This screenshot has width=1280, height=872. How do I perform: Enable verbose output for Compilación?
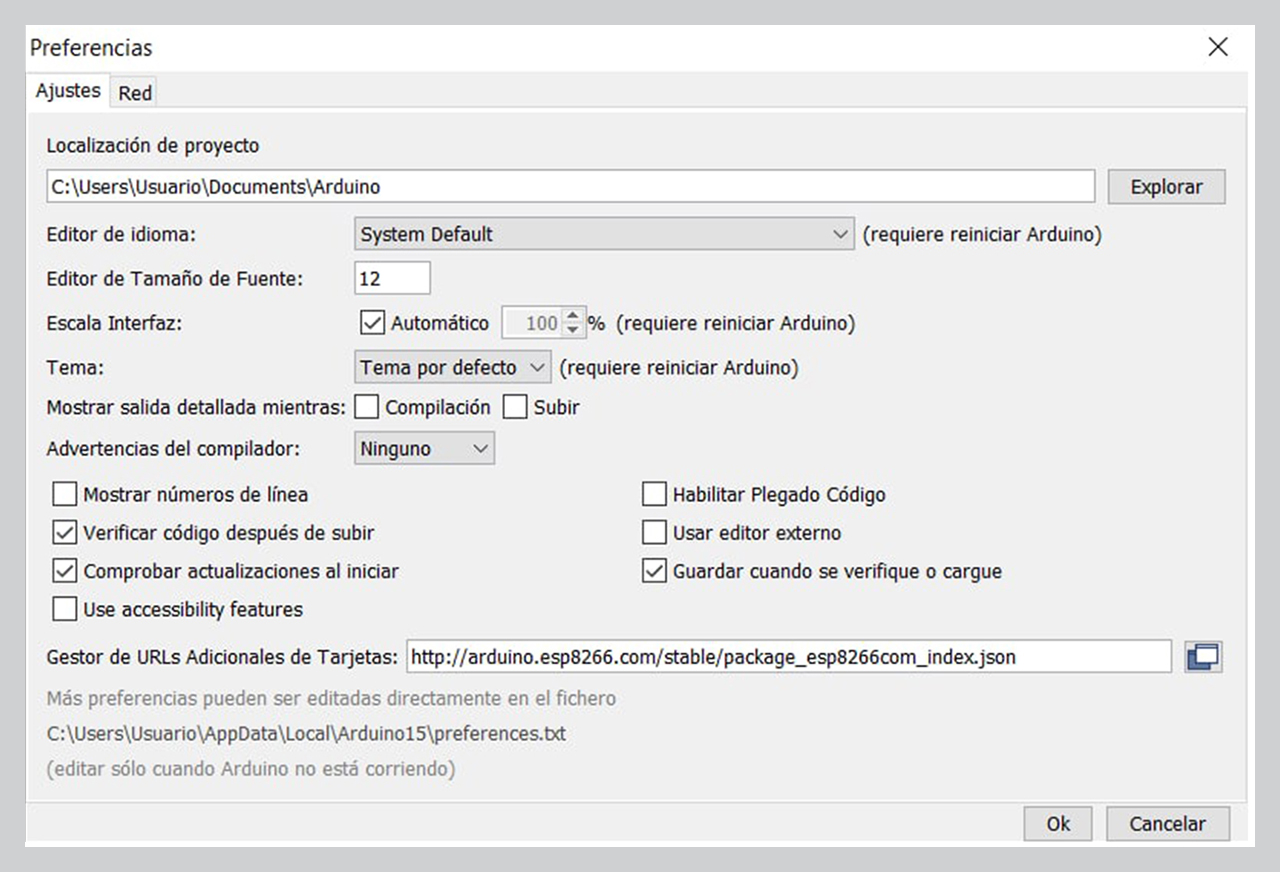pyautogui.click(x=366, y=407)
